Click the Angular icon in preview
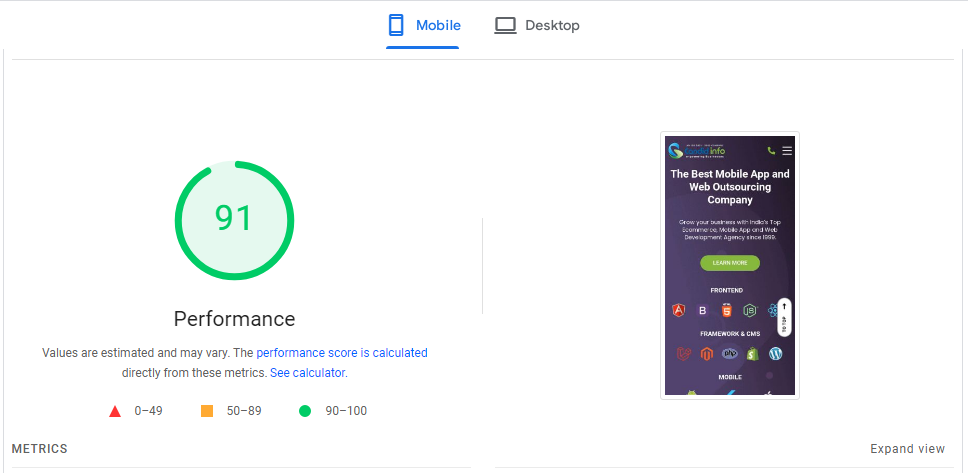The image size is (968, 473). click(x=678, y=311)
